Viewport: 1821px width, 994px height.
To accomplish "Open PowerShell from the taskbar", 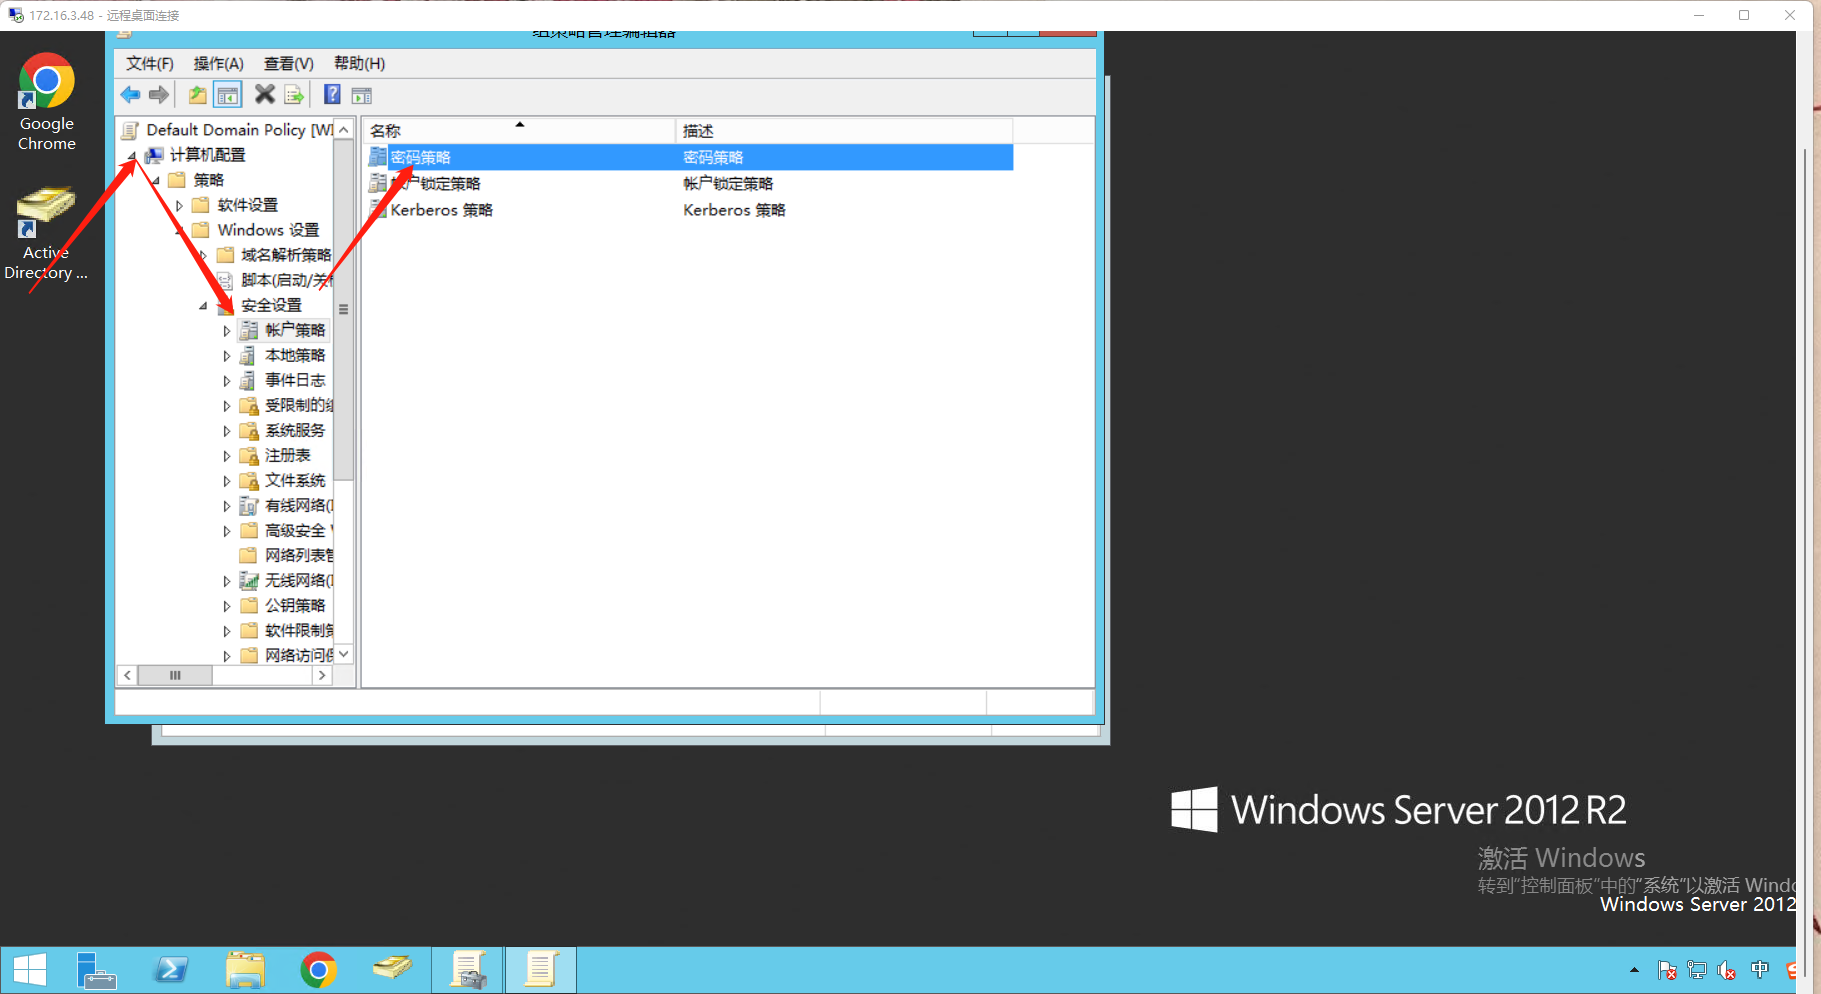I will (x=171, y=970).
